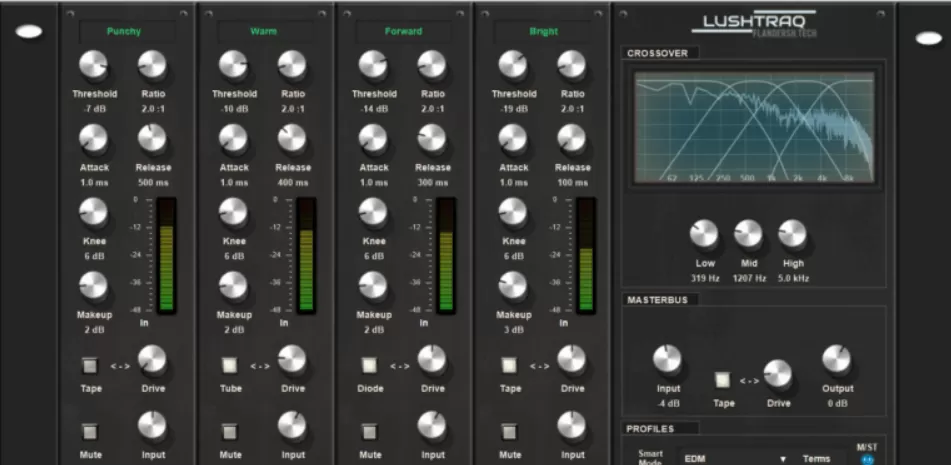Toggle the Punchy band Tape saturation button
Screen dimensions: 951x465
click(x=90, y=365)
